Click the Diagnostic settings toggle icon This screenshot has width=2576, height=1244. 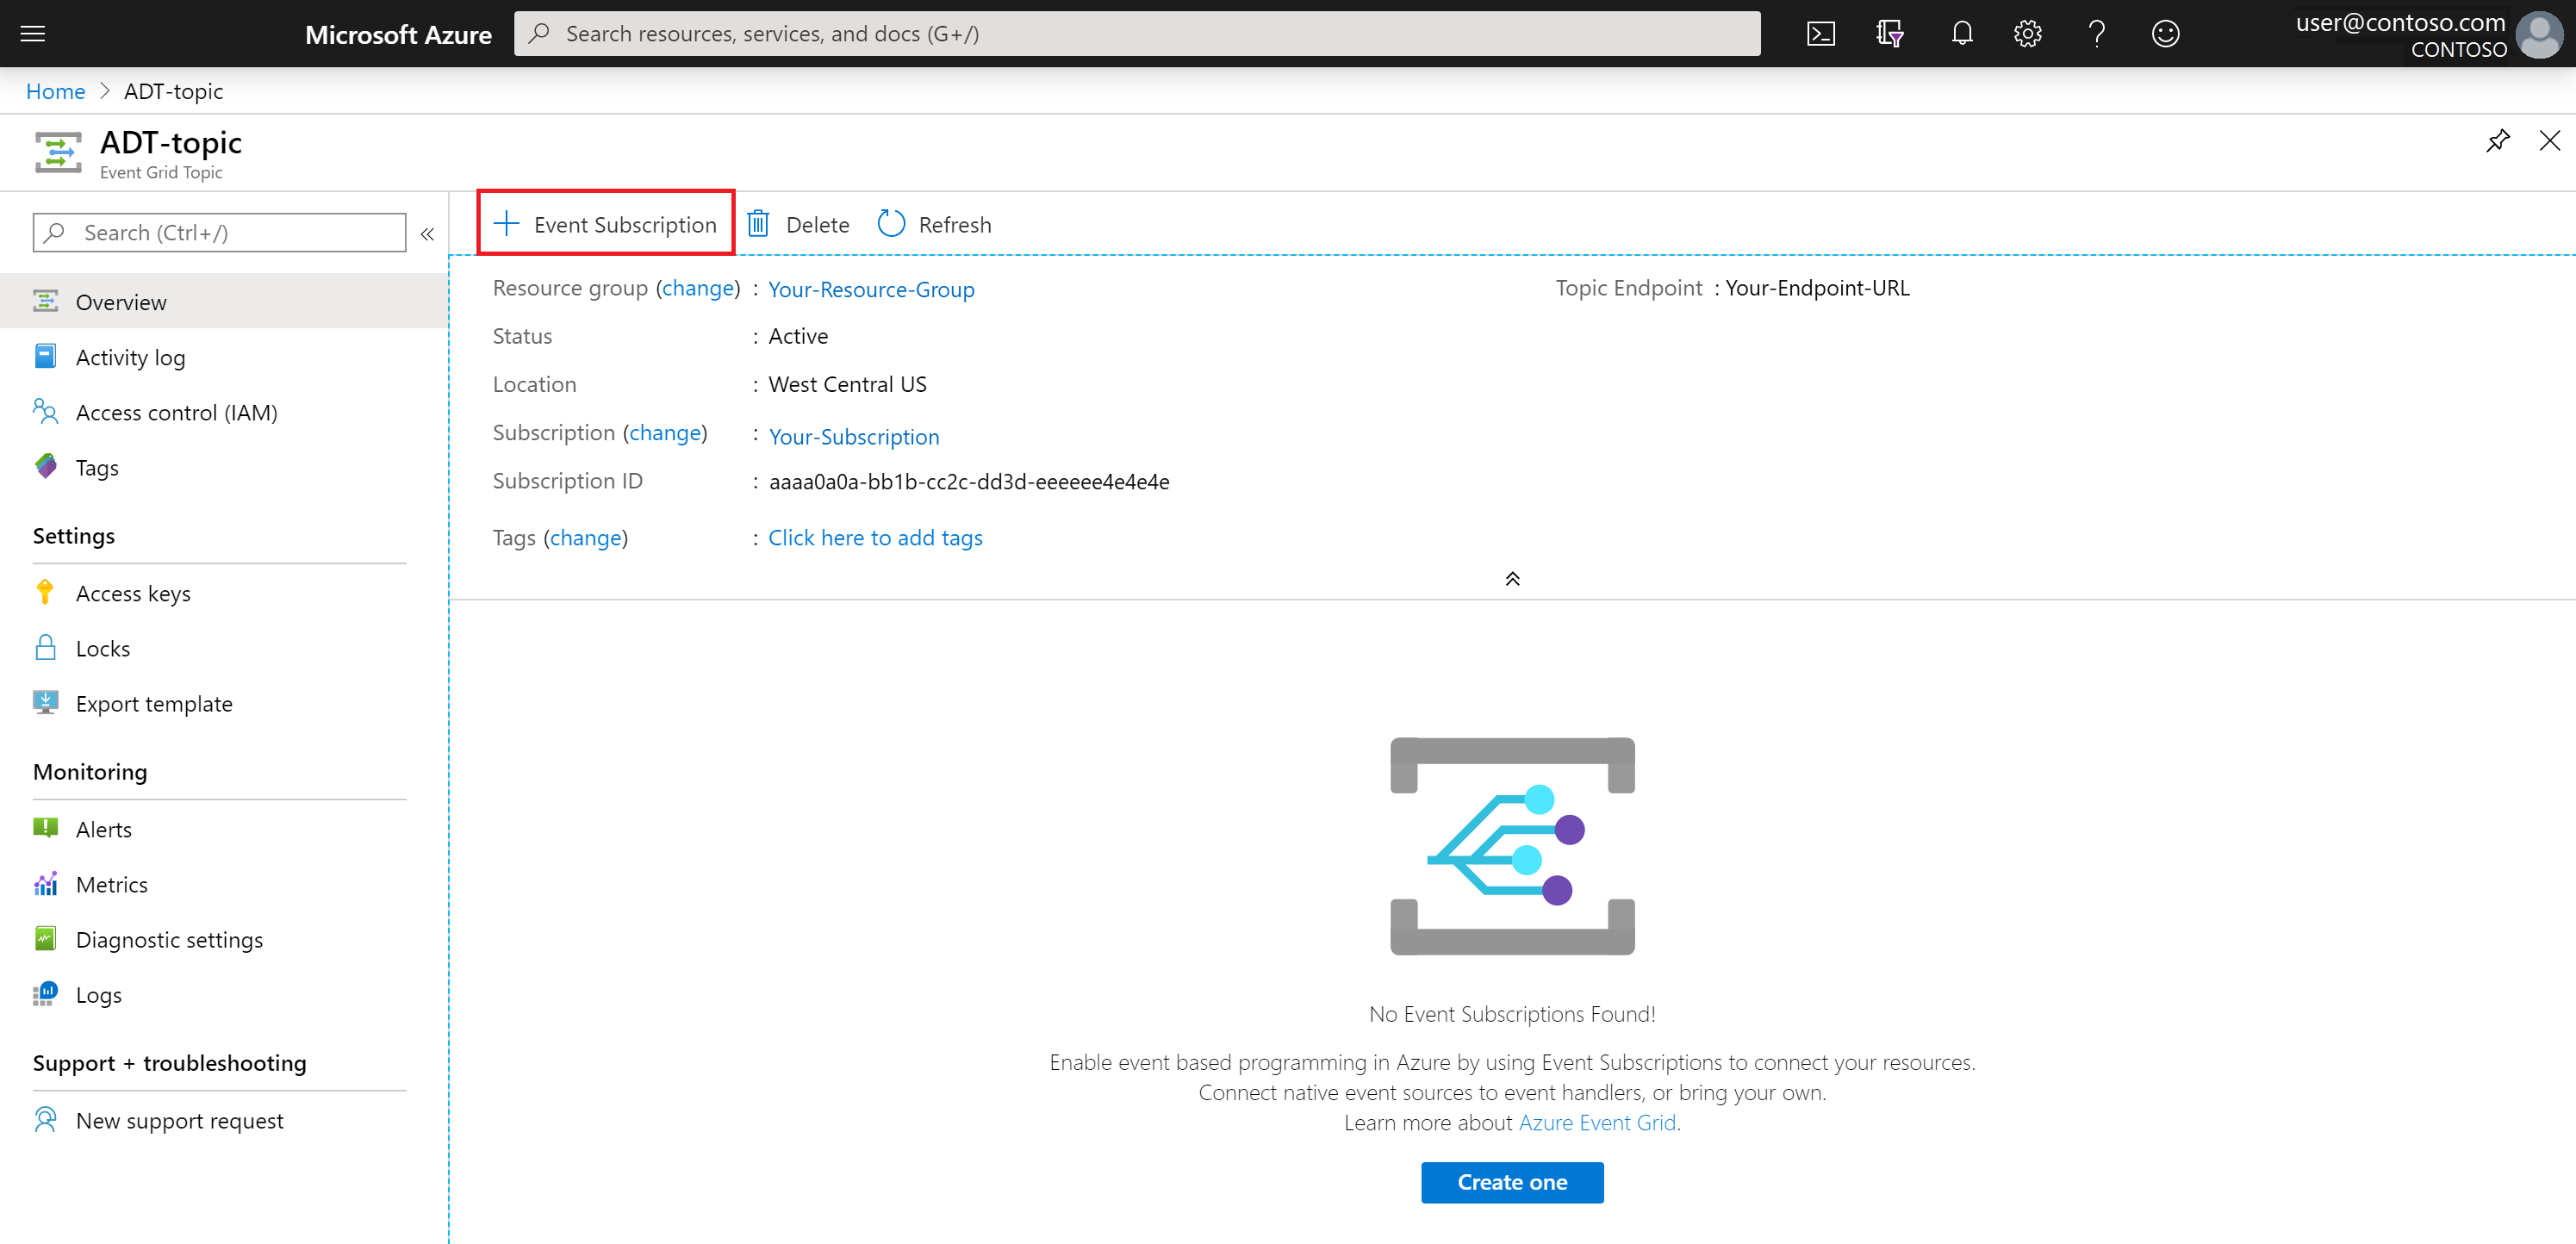[x=44, y=938]
